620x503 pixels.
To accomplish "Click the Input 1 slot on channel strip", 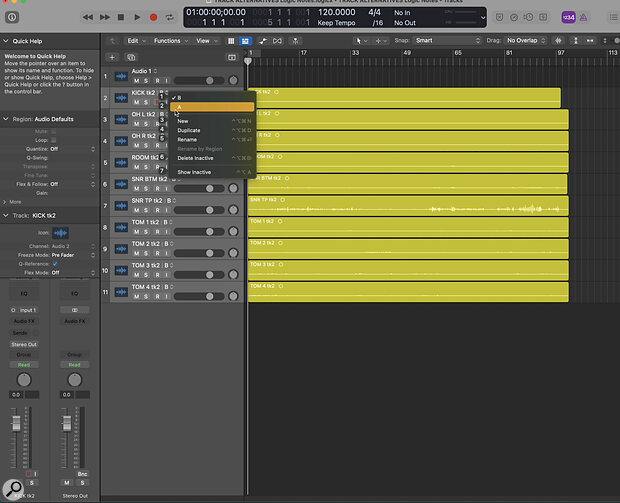I will (x=24, y=310).
